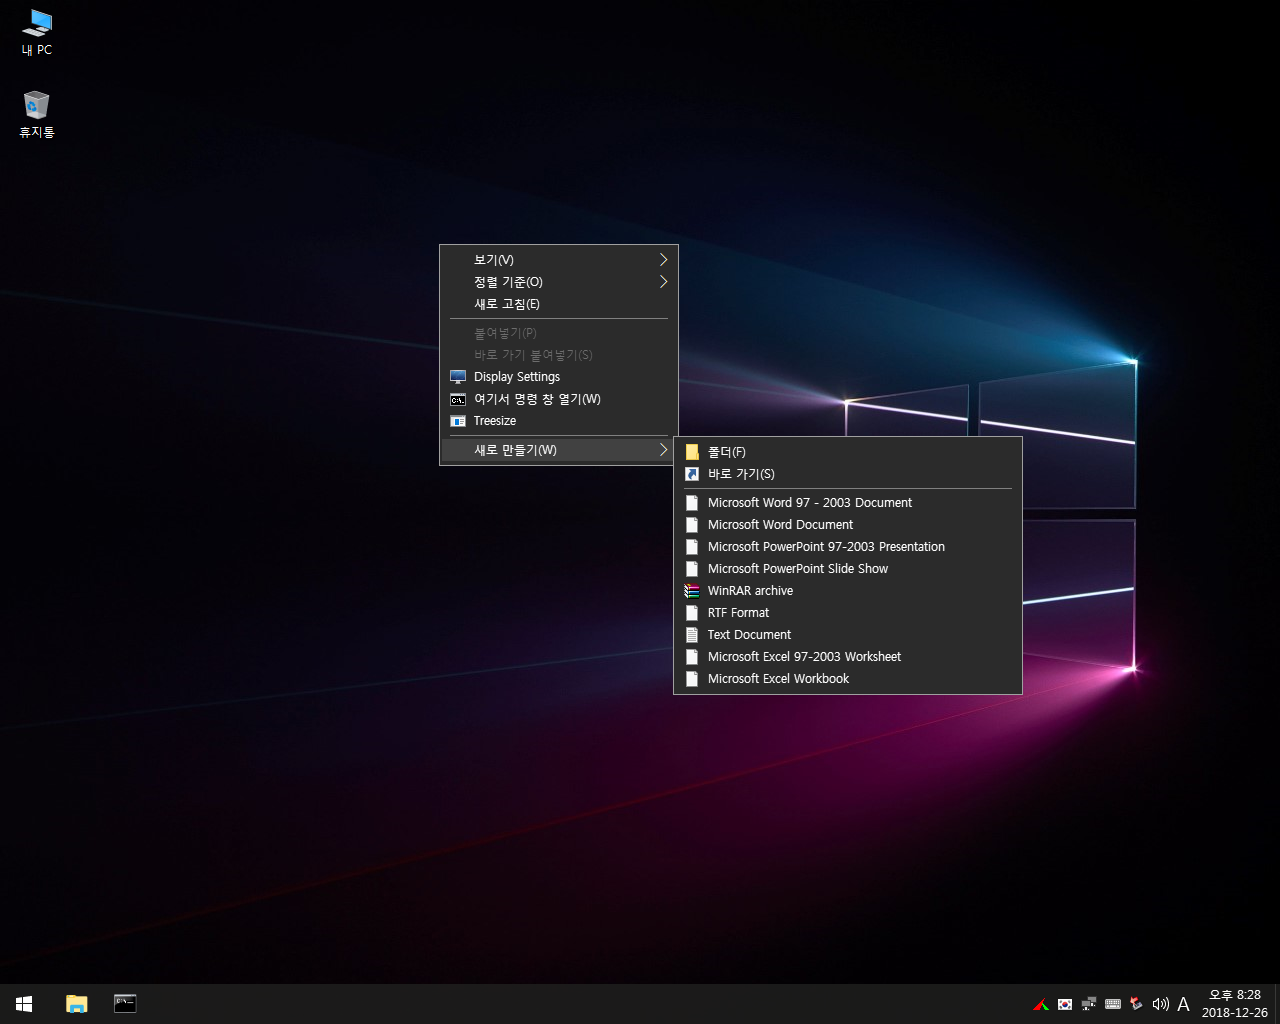
Task: Click the RTF Format document icon
Action: tap(692, 613)
